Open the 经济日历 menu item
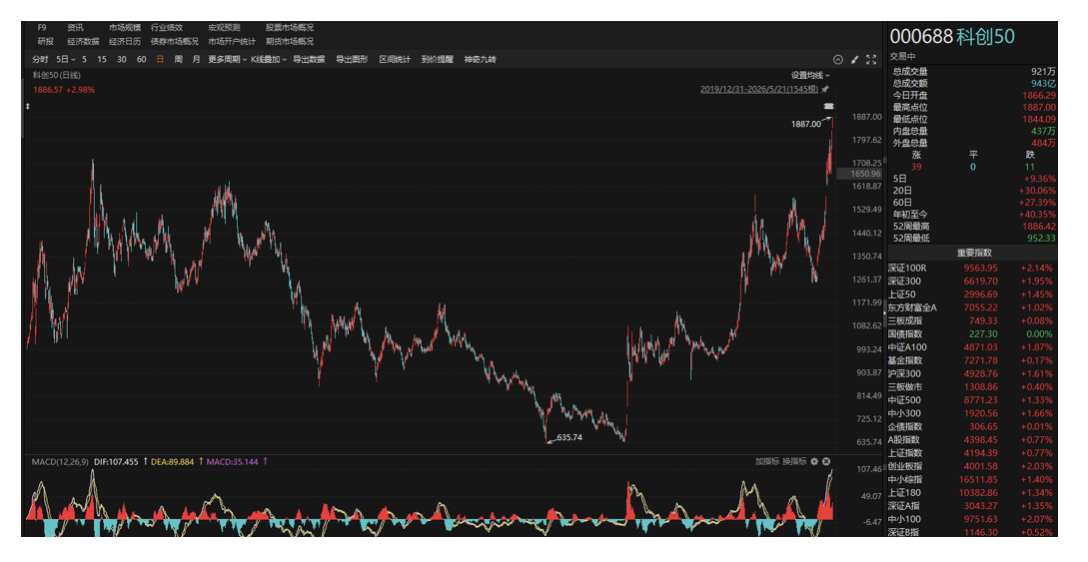The height and width of the screenshot is (562, 1088). (125, 42)
